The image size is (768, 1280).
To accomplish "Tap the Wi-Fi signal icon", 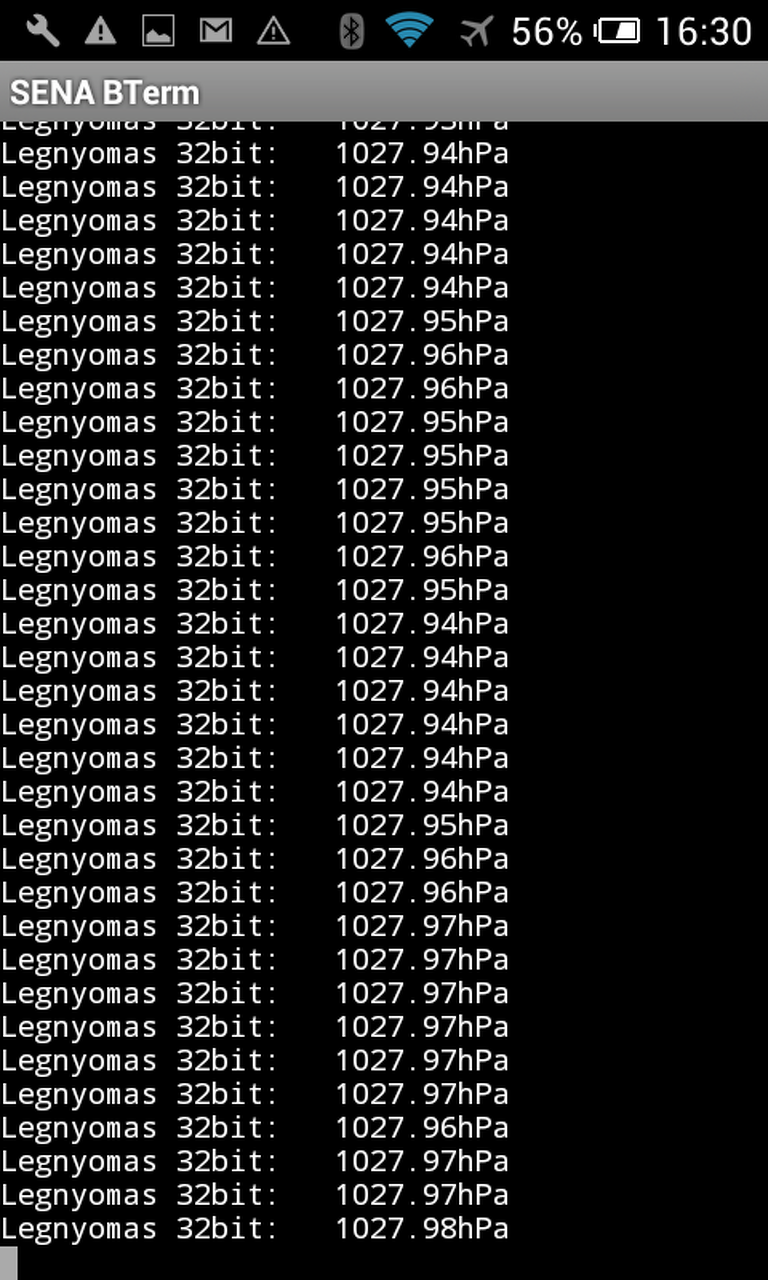I will point(410,31).
